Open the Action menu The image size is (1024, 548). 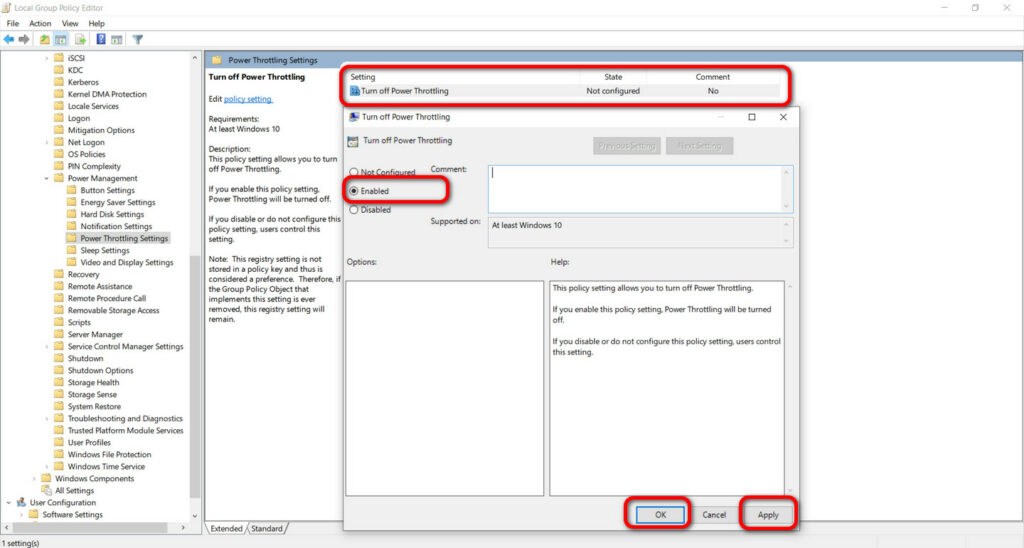[x=40, y=24]
